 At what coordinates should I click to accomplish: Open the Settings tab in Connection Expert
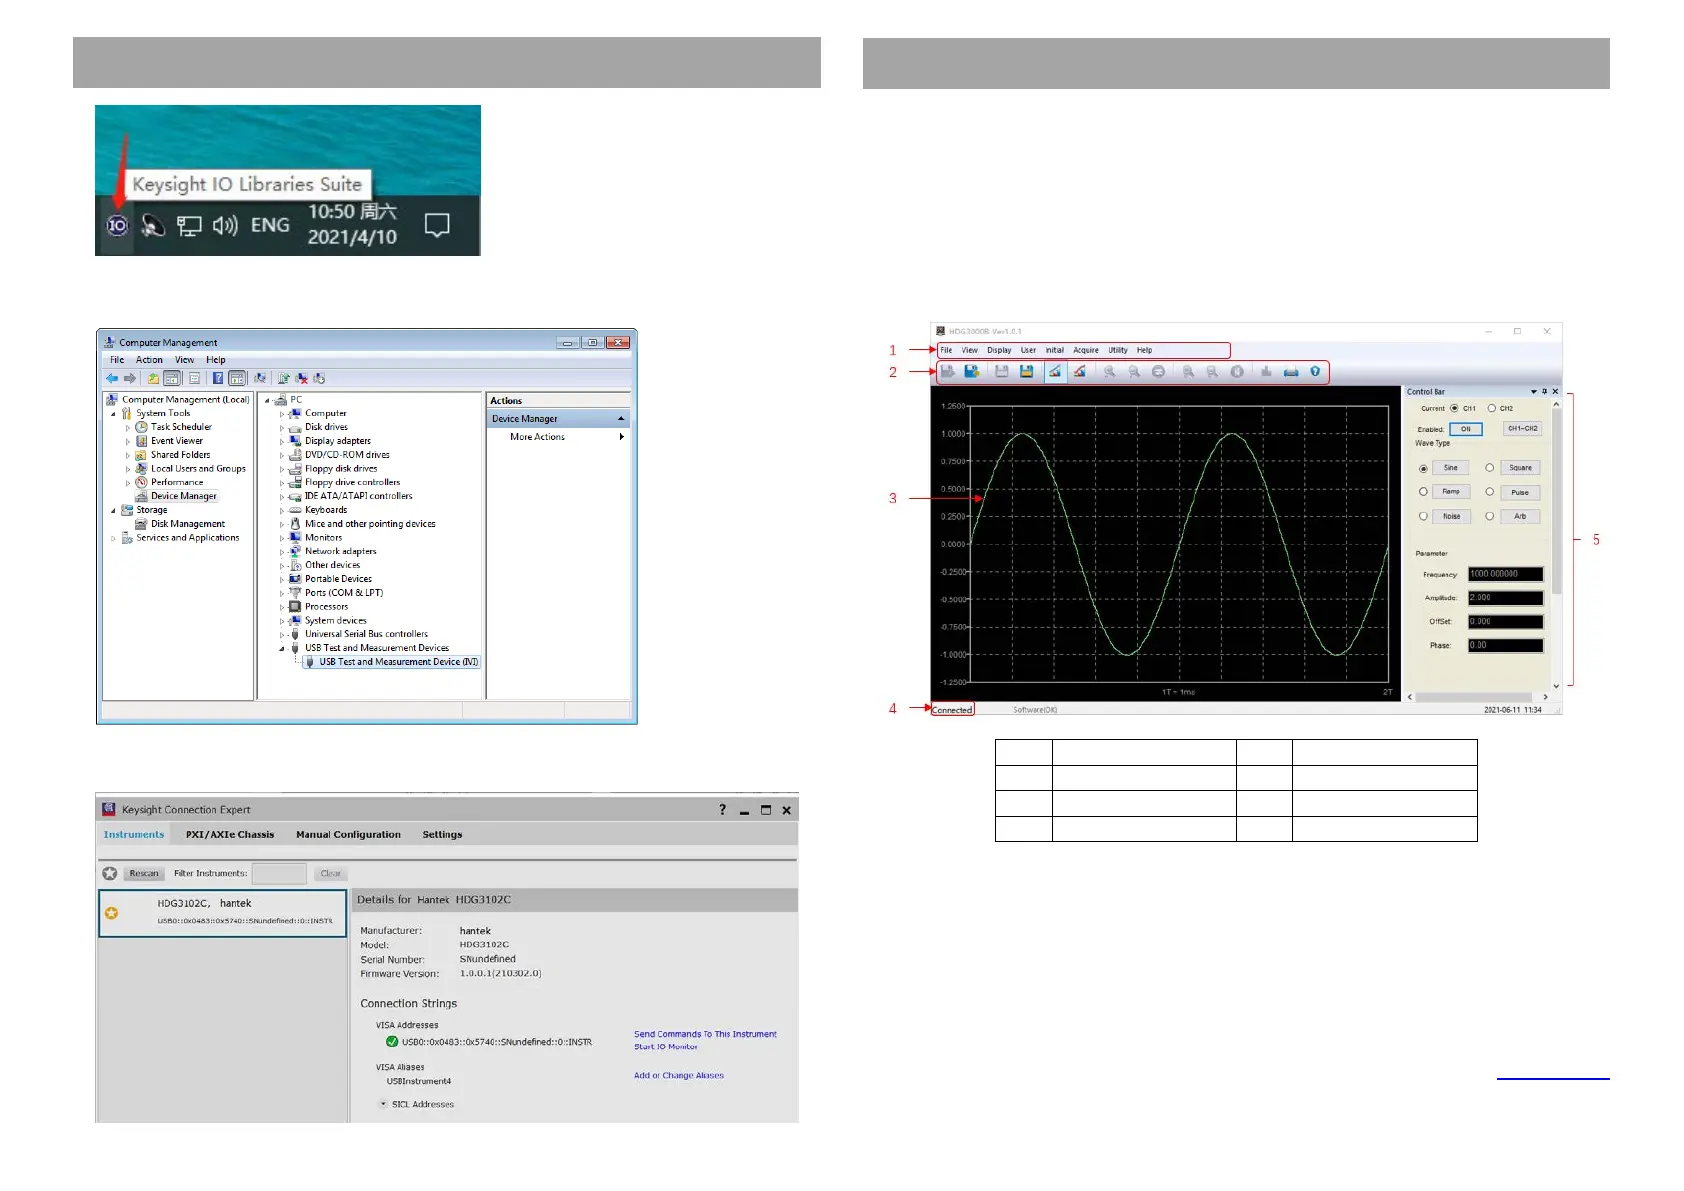tap(442, 834)
